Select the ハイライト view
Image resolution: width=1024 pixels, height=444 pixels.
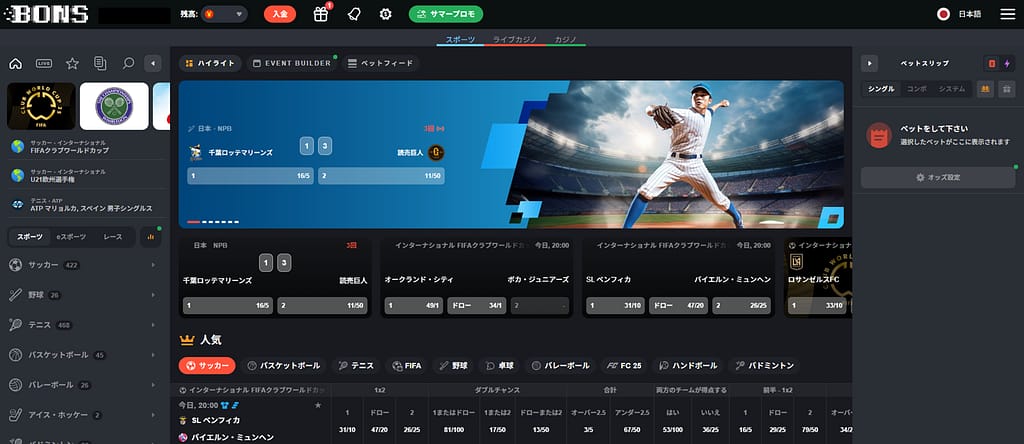coord(210,63)
